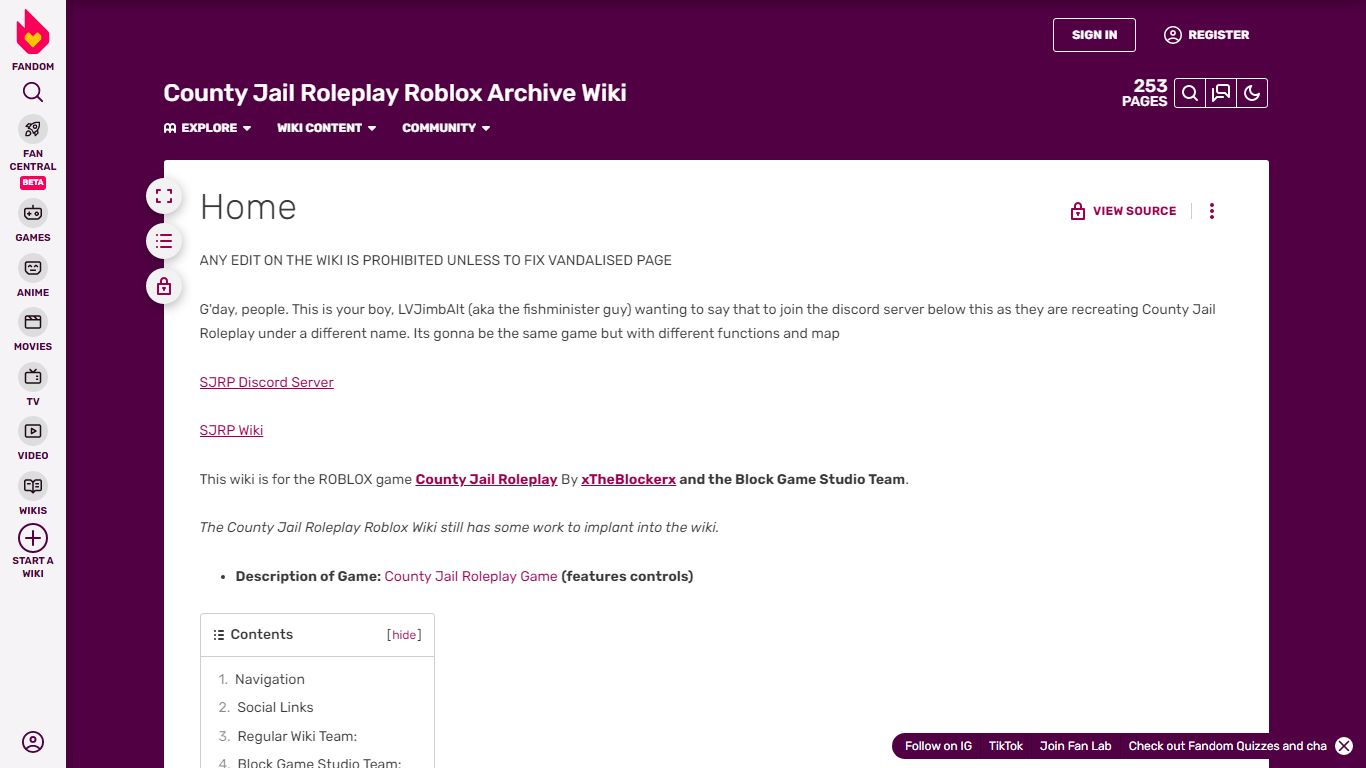Click the page protection lock icon

coord(164,287)
